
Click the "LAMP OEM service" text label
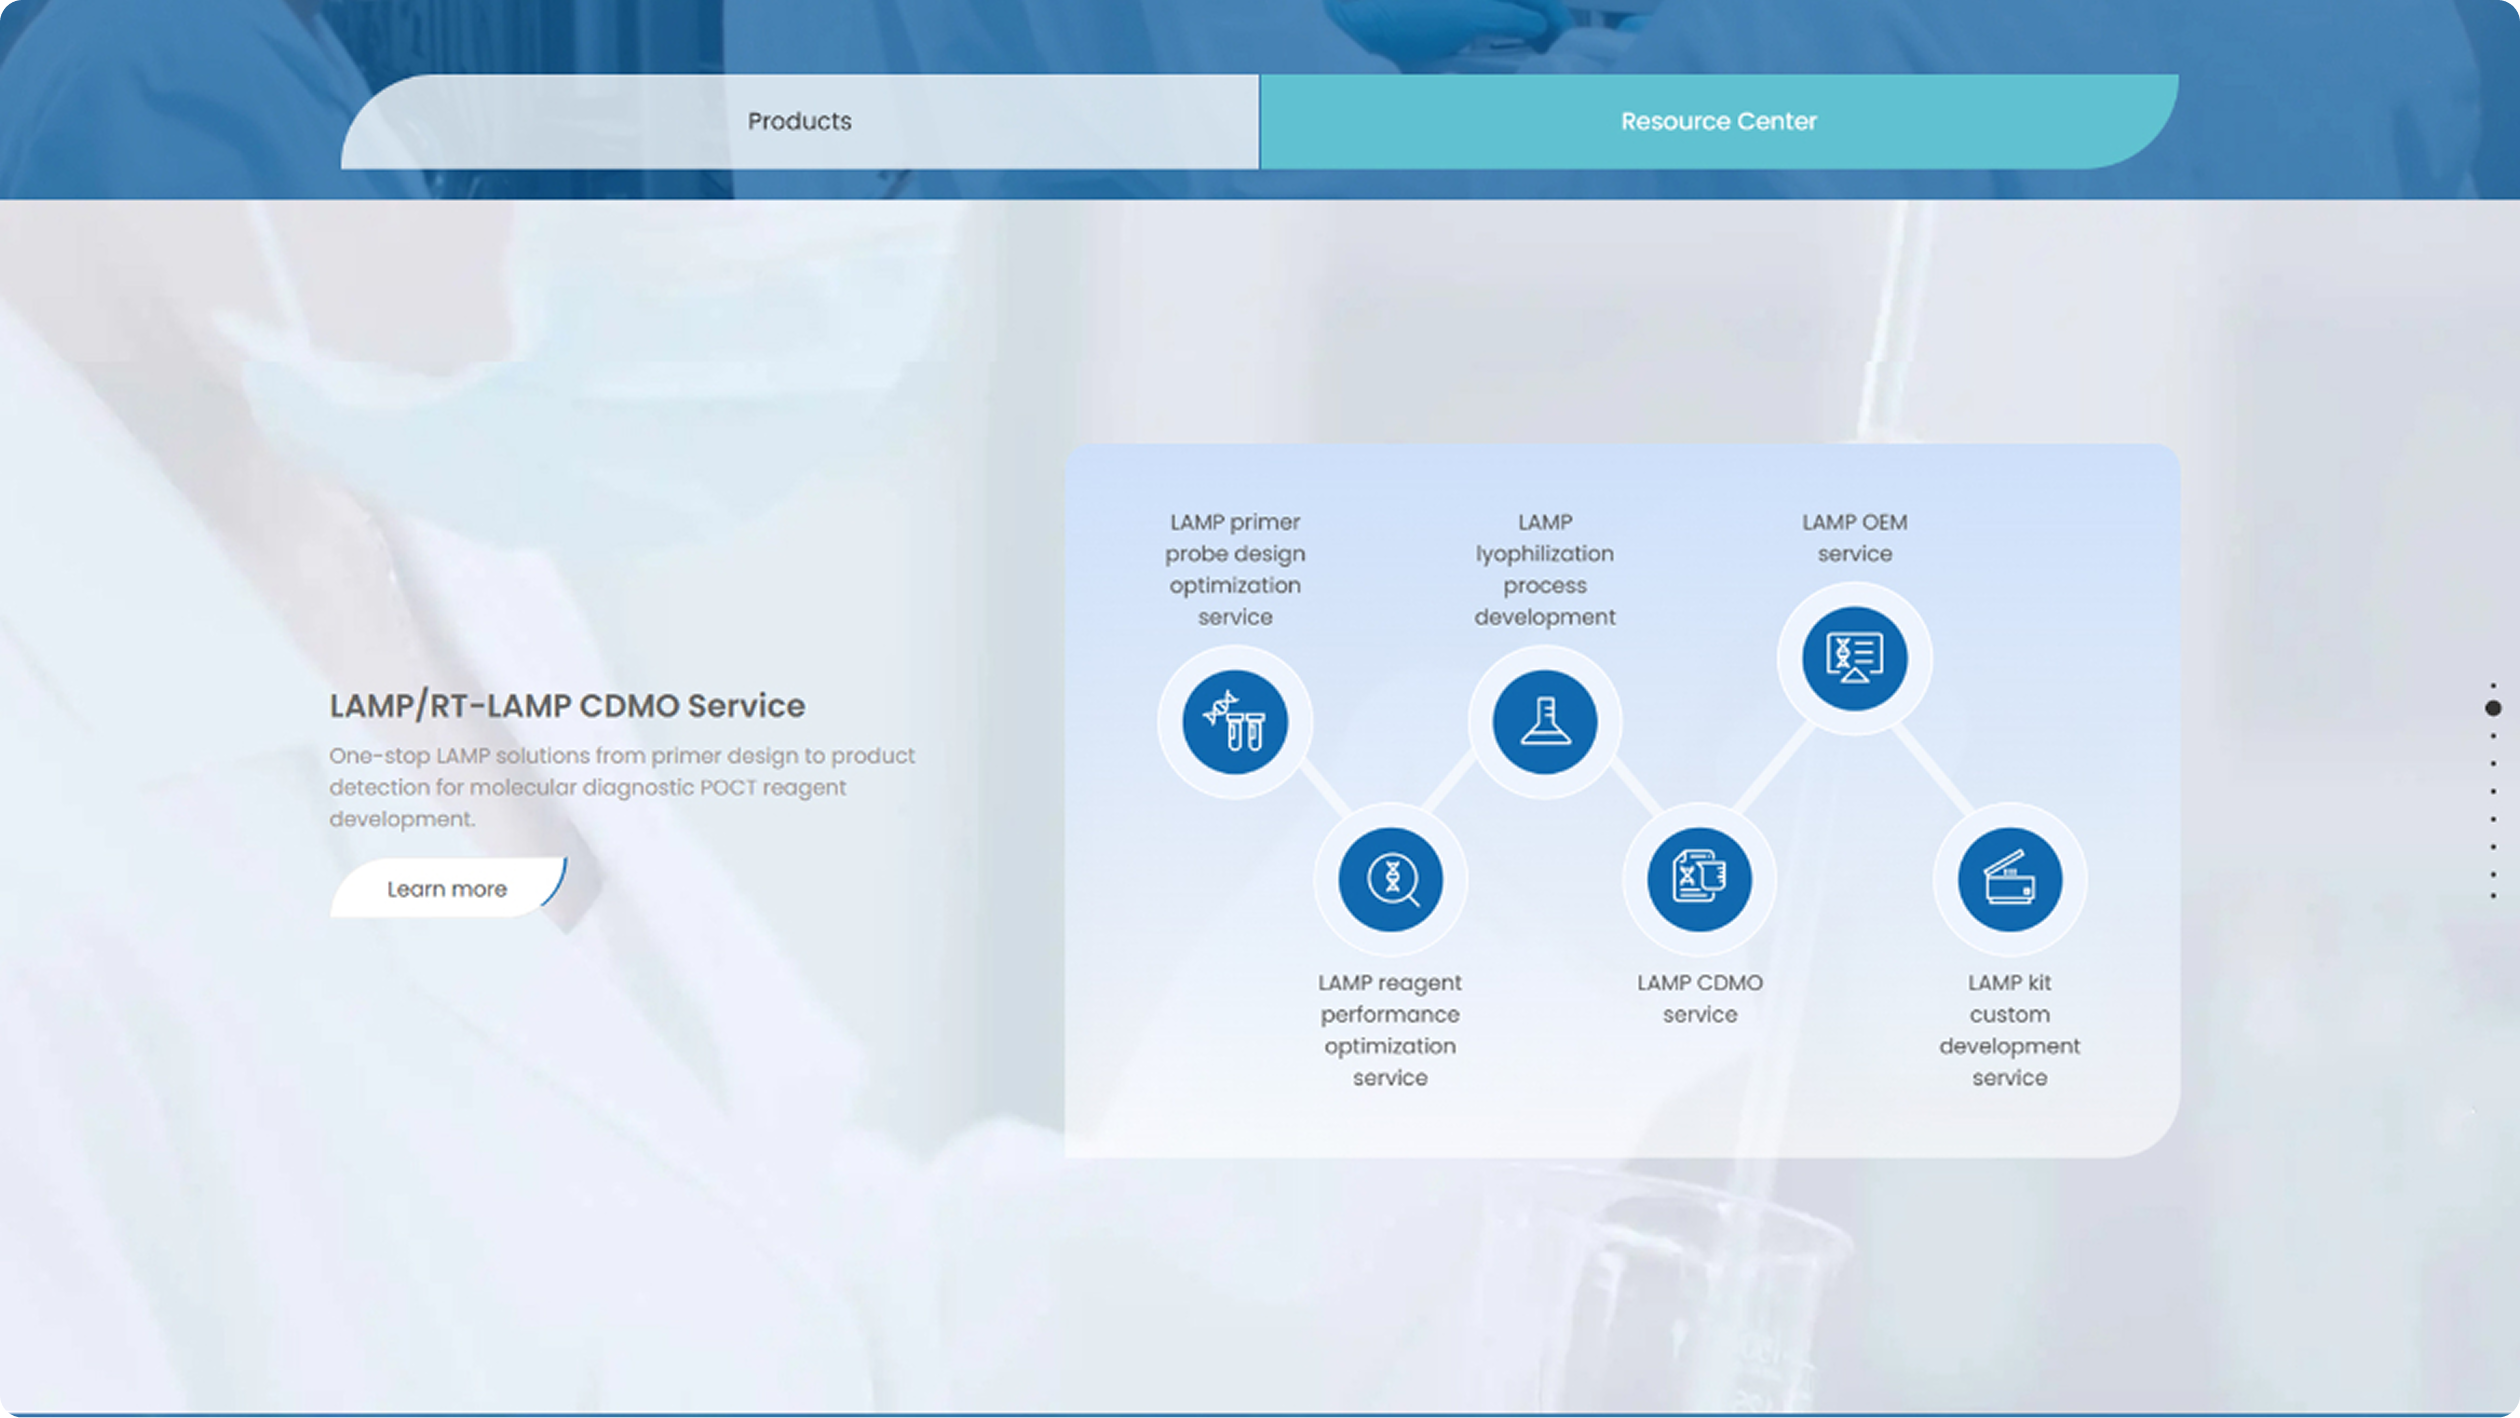point(1854,538)
